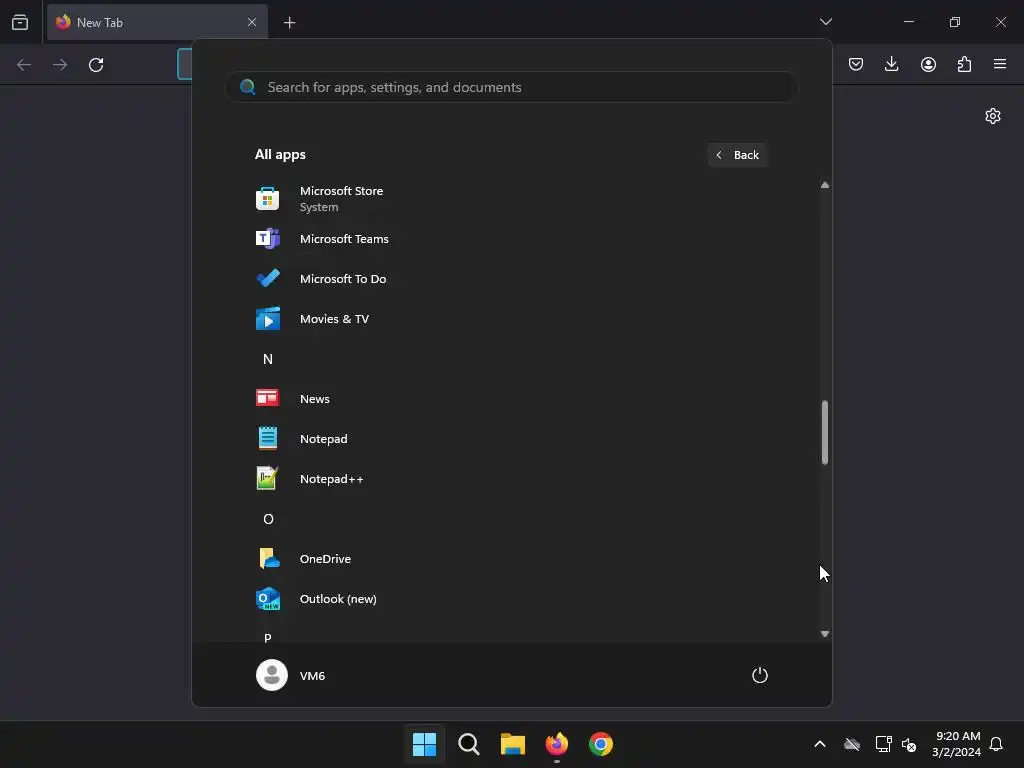This screenshot has width=1024, height=768.
Task: Open Microsoft Store app icon
Action: click(x=268, y=199)
